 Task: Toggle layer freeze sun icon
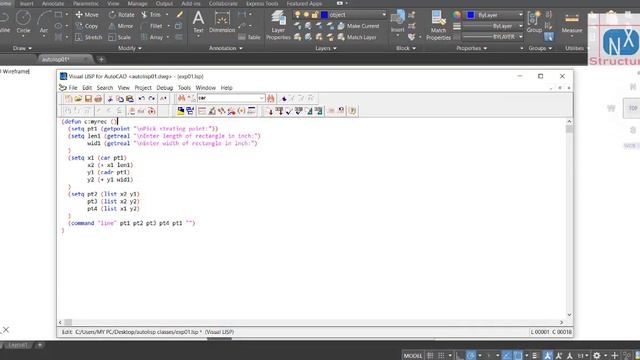click(306, 15)
